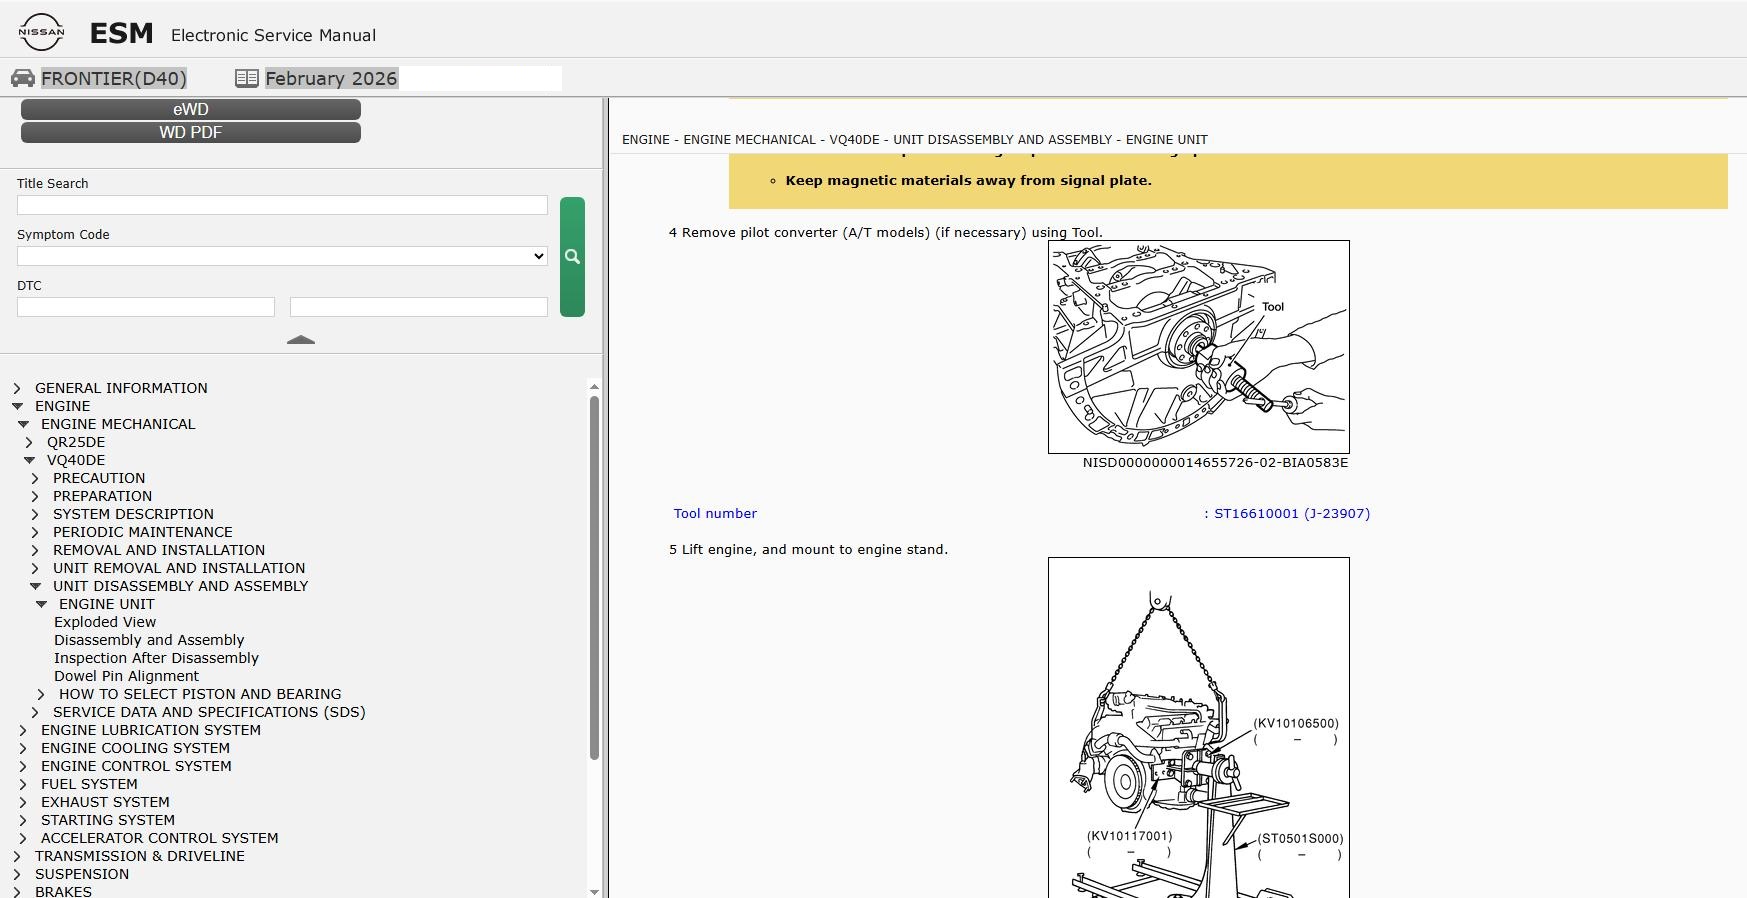Expand HOW TO SELECT PISTON AND BEARING
Viewport: 1747px width, 898px height.
41,694
